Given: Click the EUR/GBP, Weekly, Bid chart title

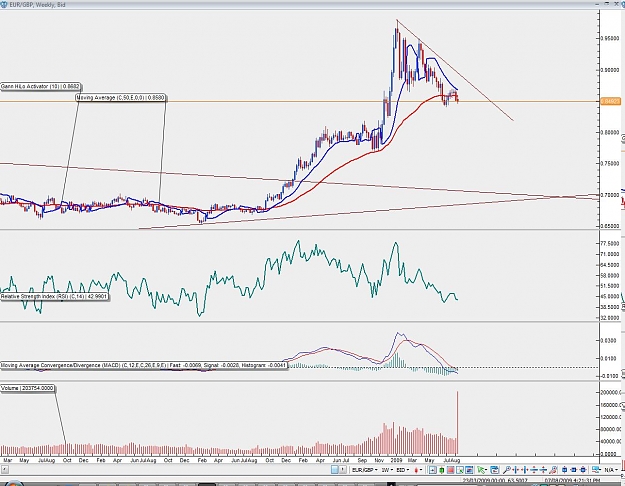Looking at the screenshot, I should click(x=37, y=5).
